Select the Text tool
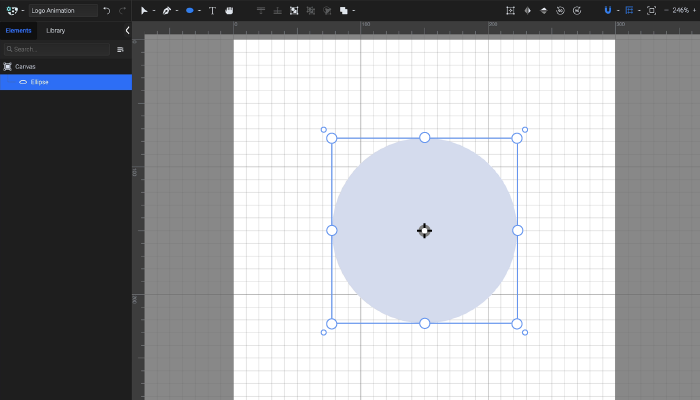This screenshot has height=400, width=700. click(212, 10)
